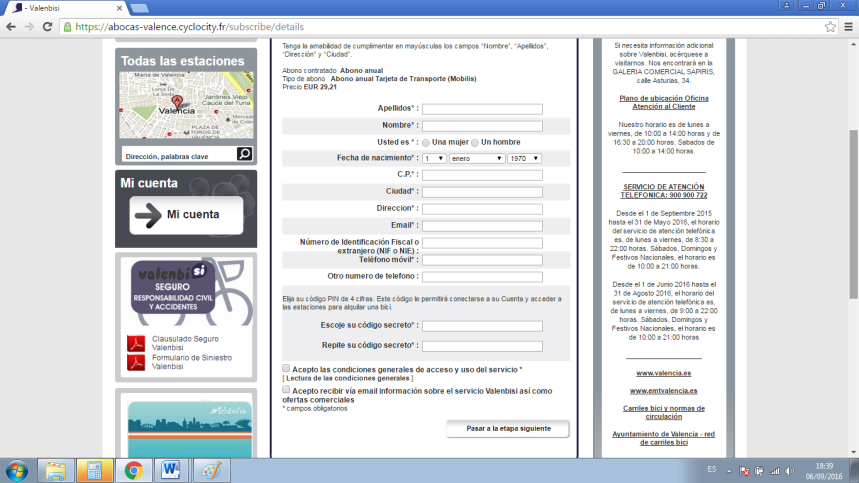
Task: Go forward with the browser forward arrow
Action: pyautogui.click(x=29, y=27)
